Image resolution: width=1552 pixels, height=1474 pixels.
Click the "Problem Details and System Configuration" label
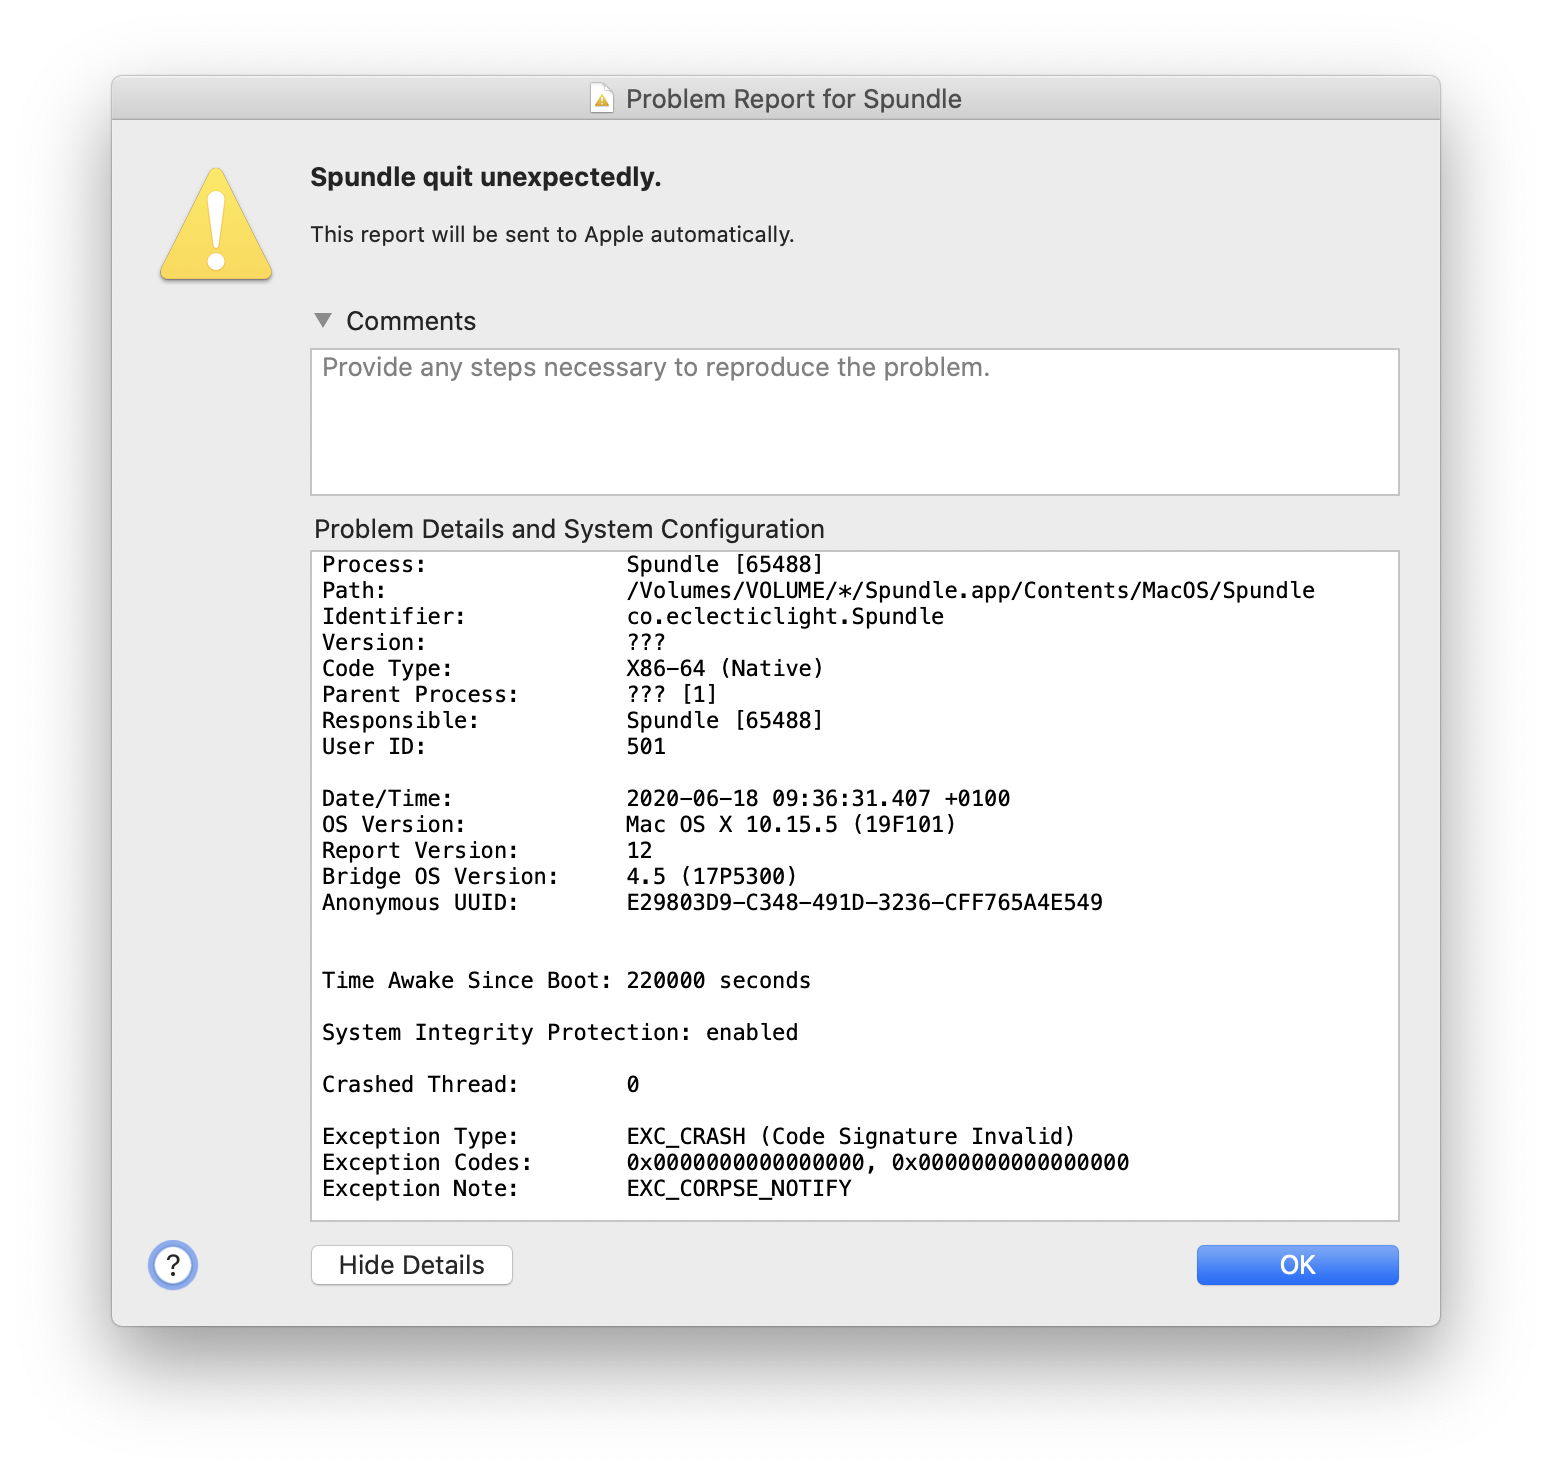tap(569, 529)
